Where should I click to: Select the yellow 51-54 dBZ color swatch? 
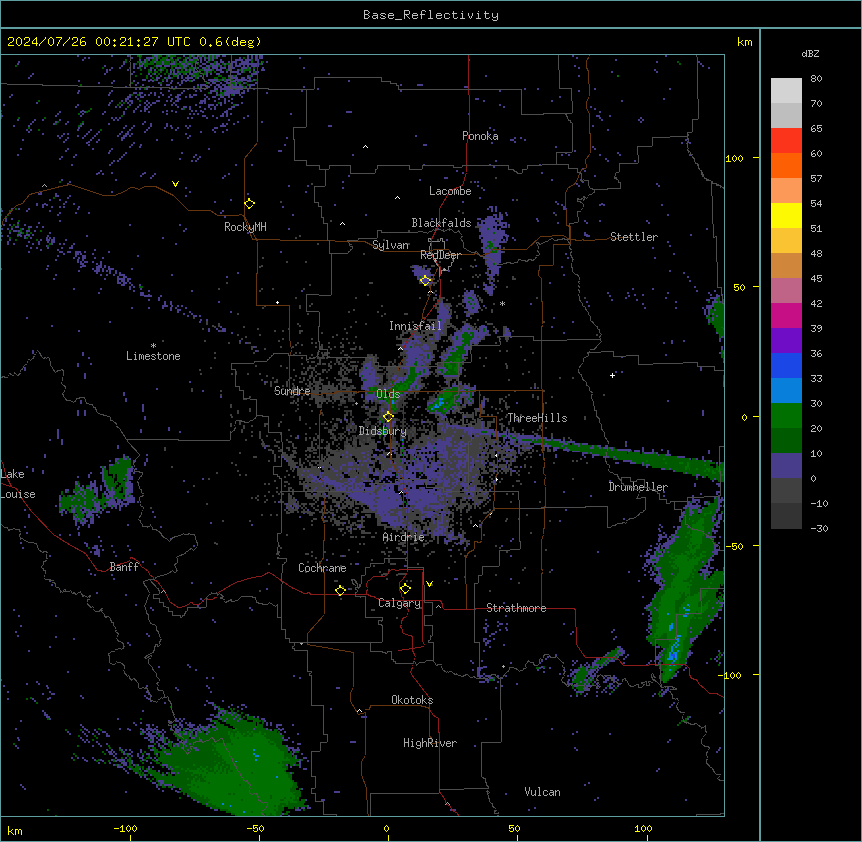pos(786,215)
